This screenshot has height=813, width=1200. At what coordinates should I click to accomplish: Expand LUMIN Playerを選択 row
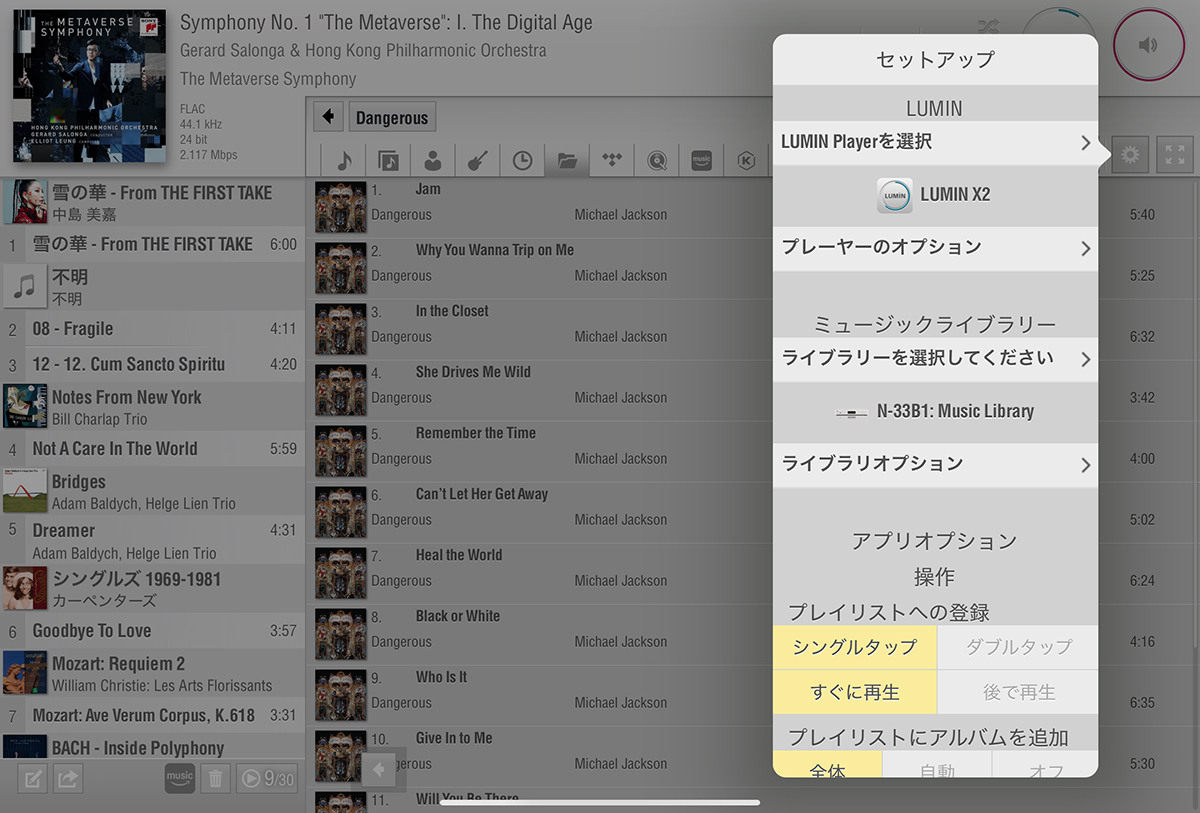click(934, 143)
